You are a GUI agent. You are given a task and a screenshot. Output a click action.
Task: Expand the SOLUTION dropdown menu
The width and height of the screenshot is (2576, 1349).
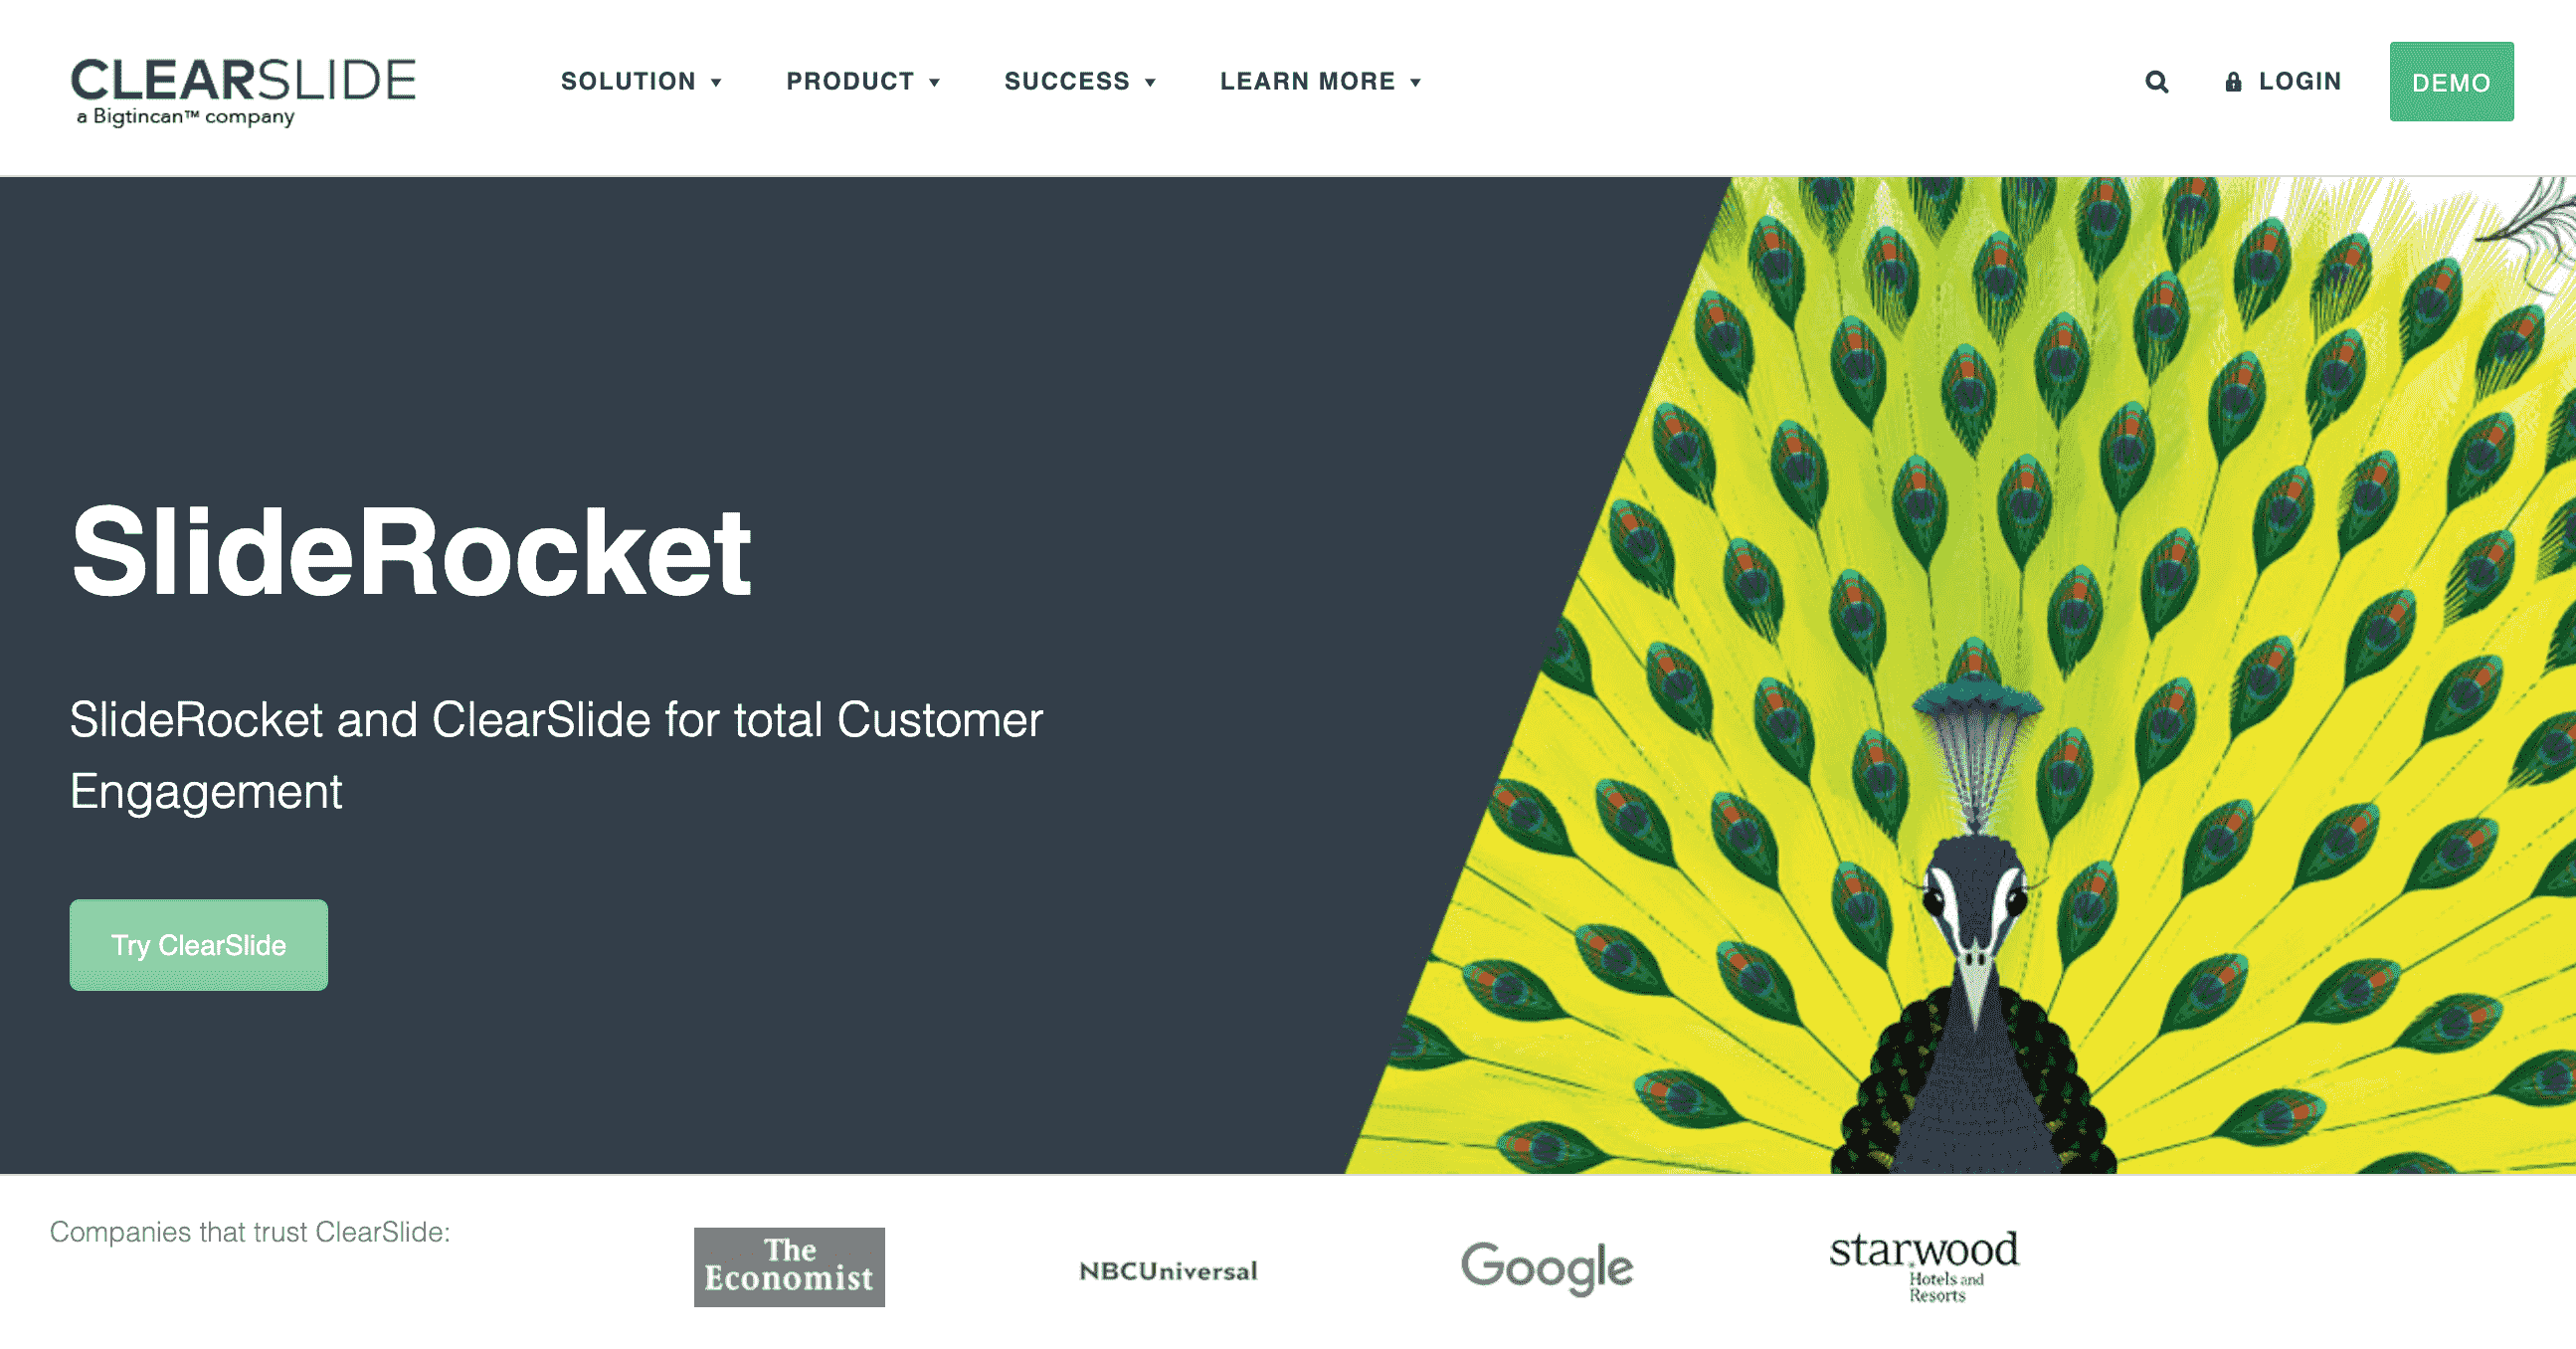point(639,80)
